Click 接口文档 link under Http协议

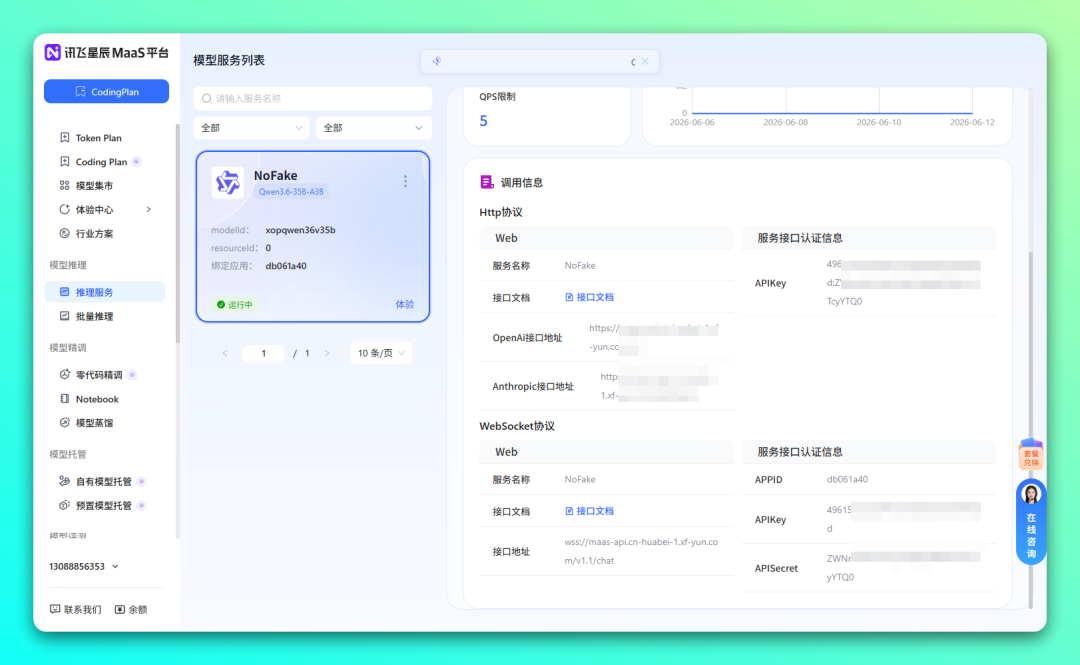[590, 298]
